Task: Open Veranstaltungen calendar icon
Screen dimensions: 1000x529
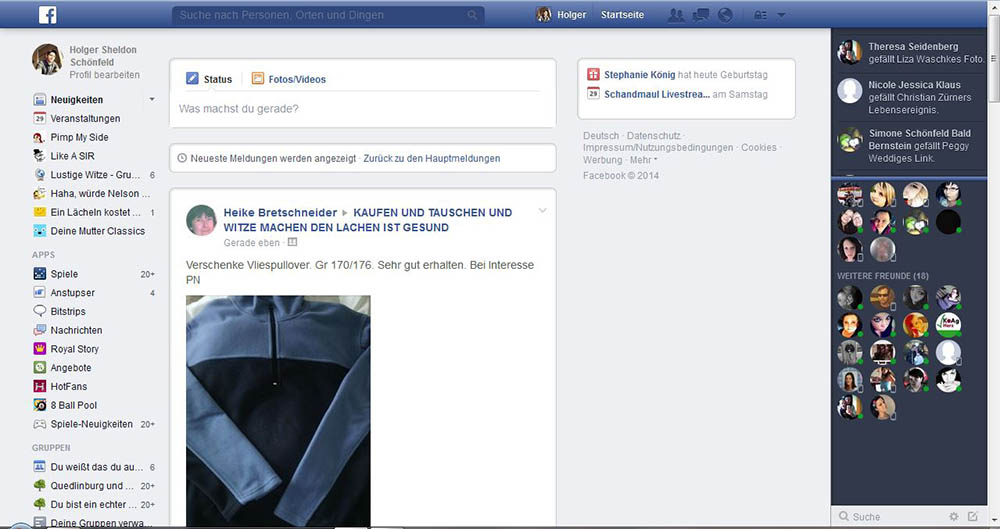Action: (40, 119)
